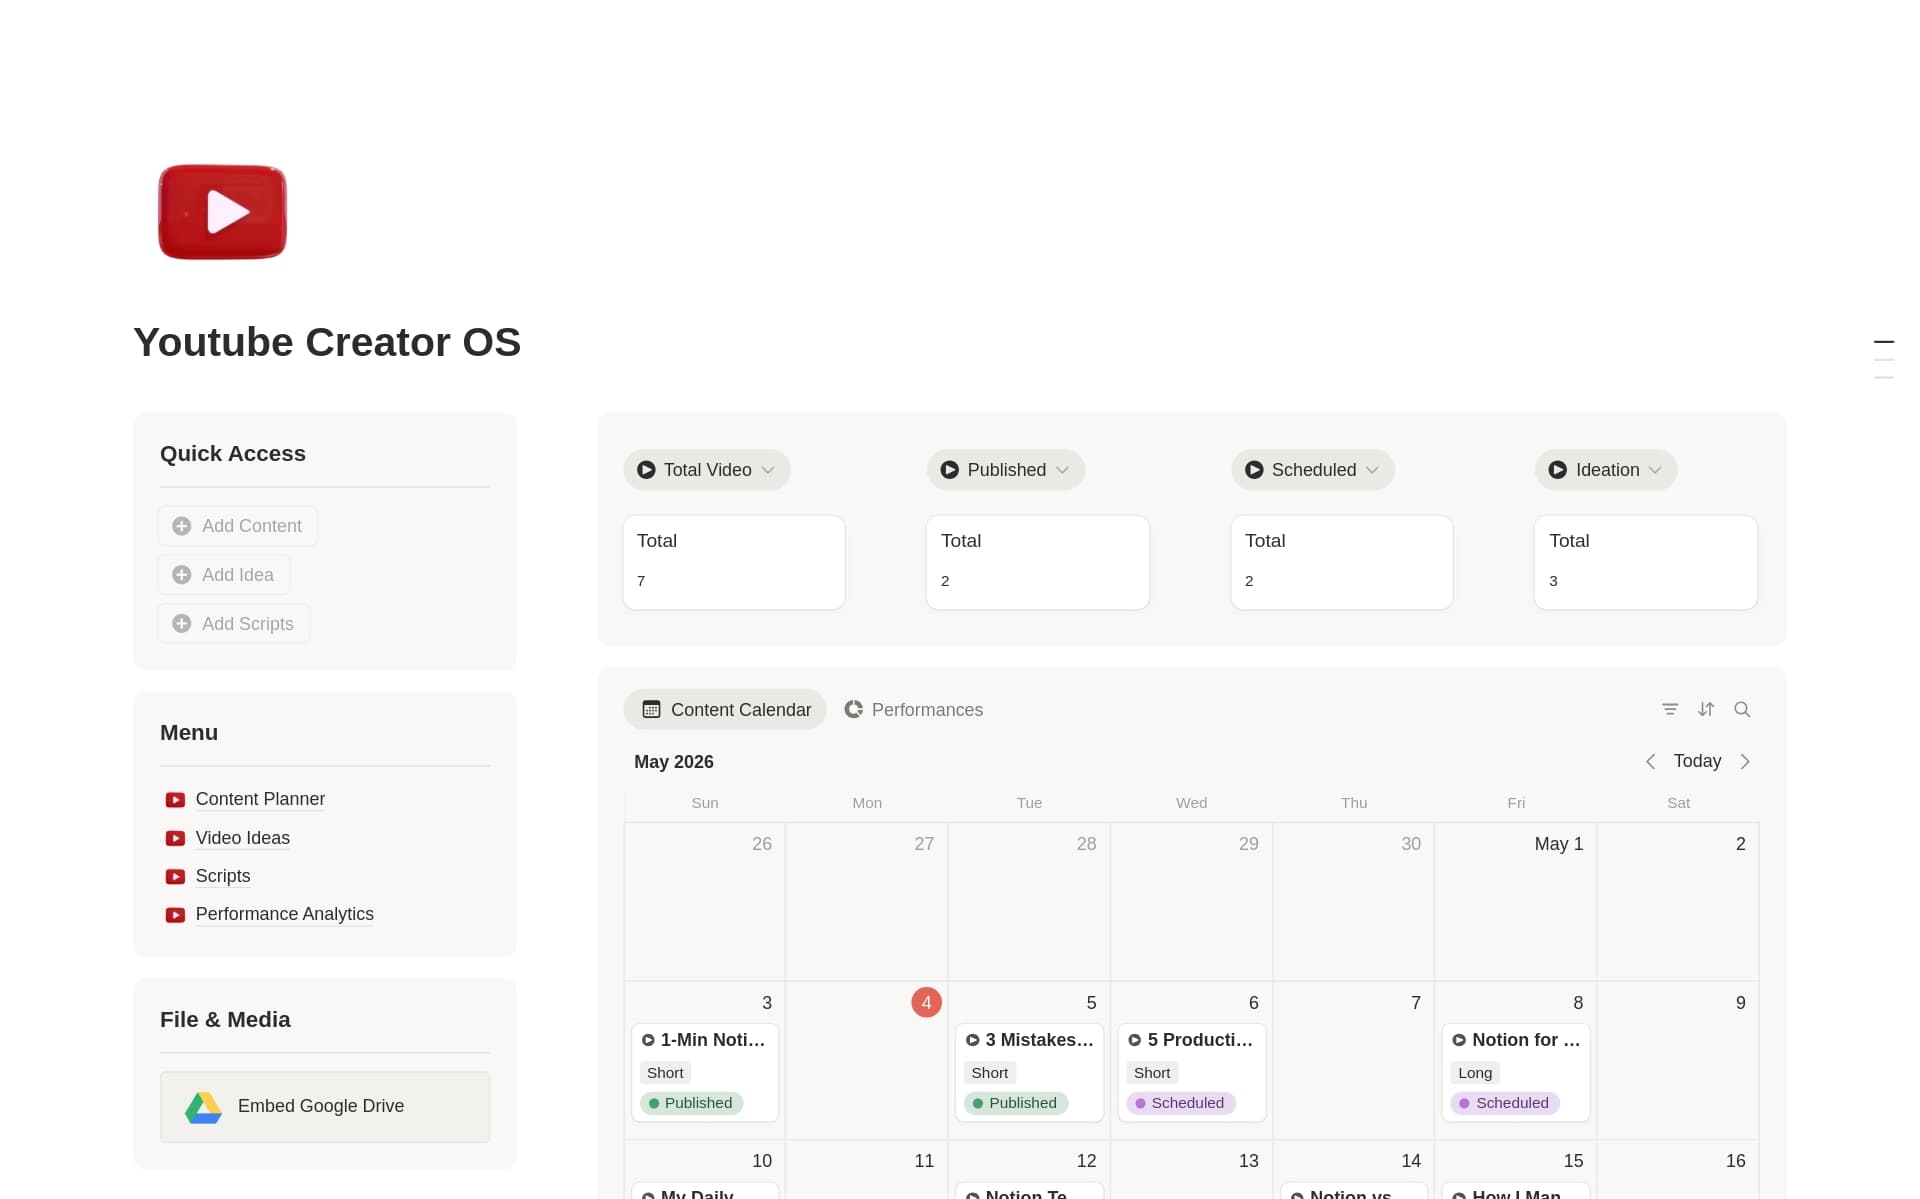Click the Published tag on 3 Mistakes card
1920x1199 pixels.
point(1015,1103)
